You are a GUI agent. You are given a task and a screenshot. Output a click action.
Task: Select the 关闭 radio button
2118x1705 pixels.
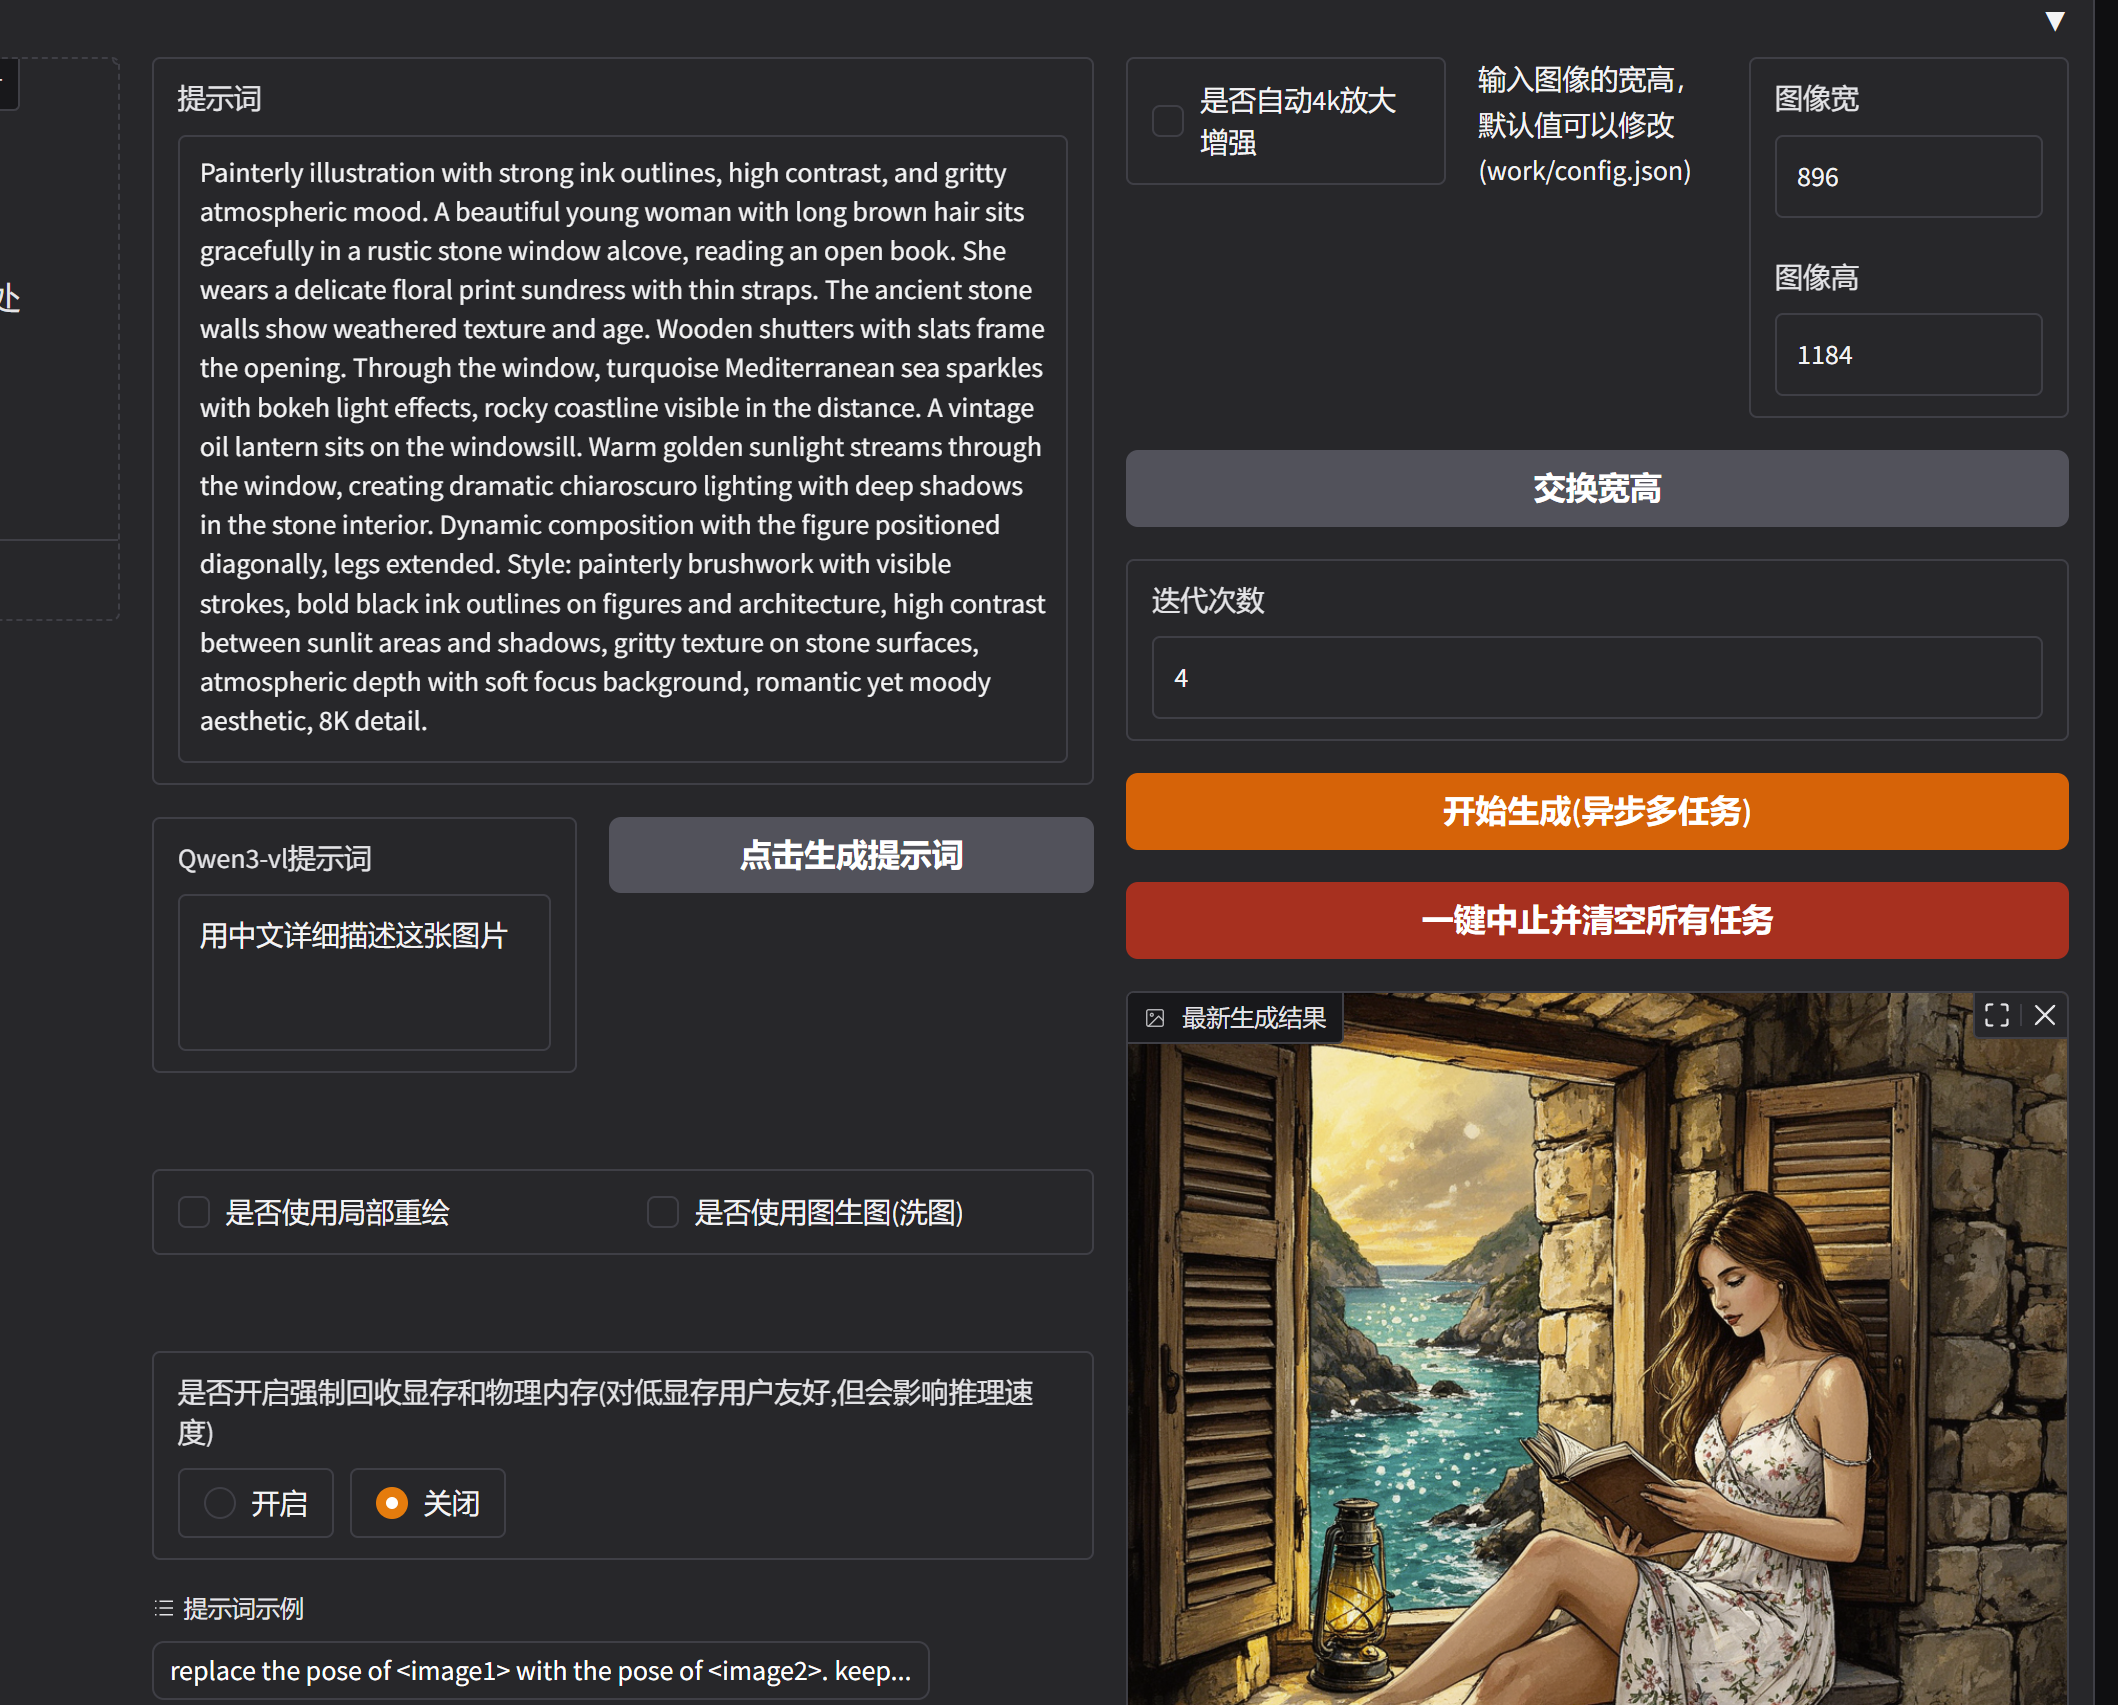[x=391, y=1503]
